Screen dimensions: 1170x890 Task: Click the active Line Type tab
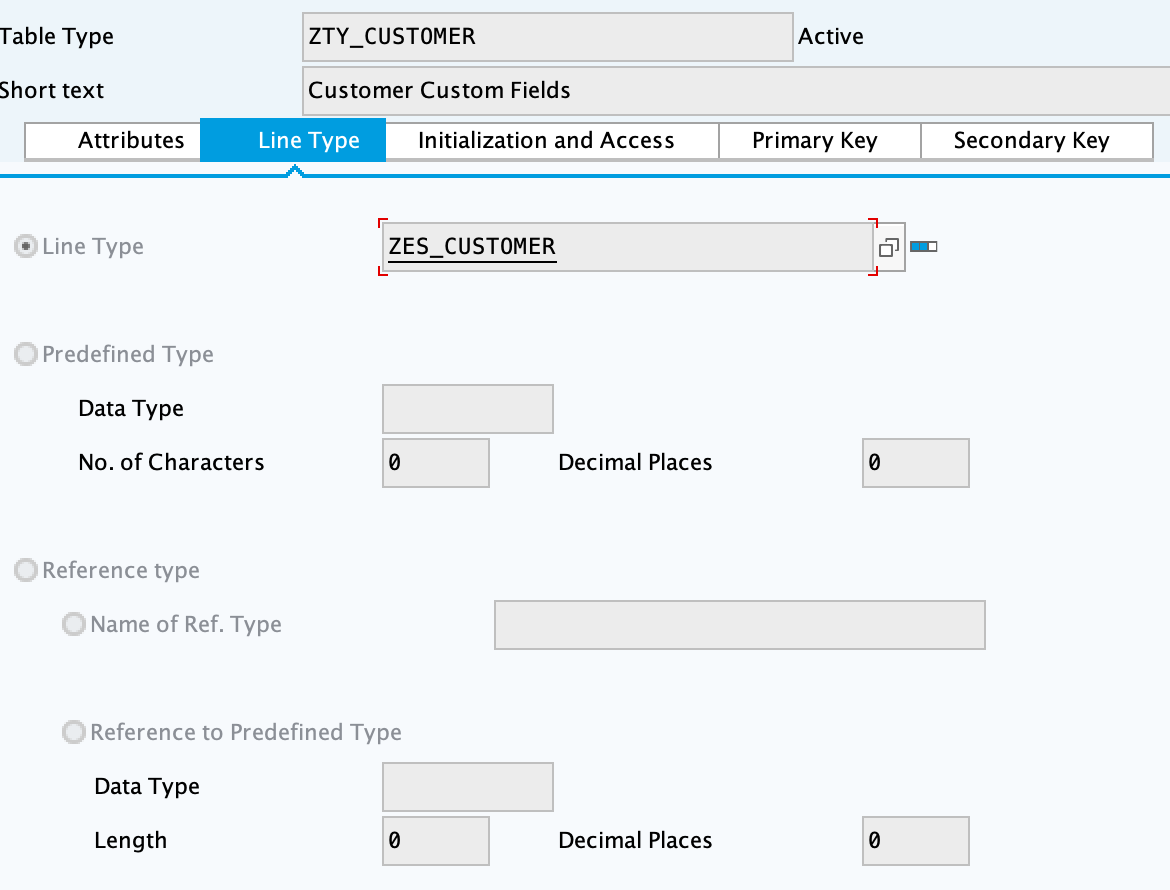click(x=308, y=141)
